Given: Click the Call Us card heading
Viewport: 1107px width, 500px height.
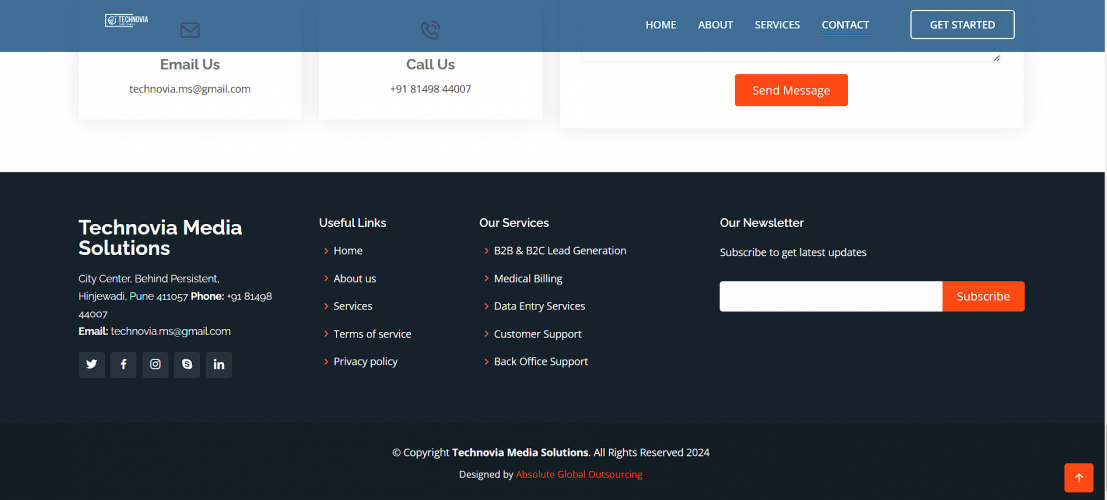Looking at the screenshot, I should pos(430,64).
